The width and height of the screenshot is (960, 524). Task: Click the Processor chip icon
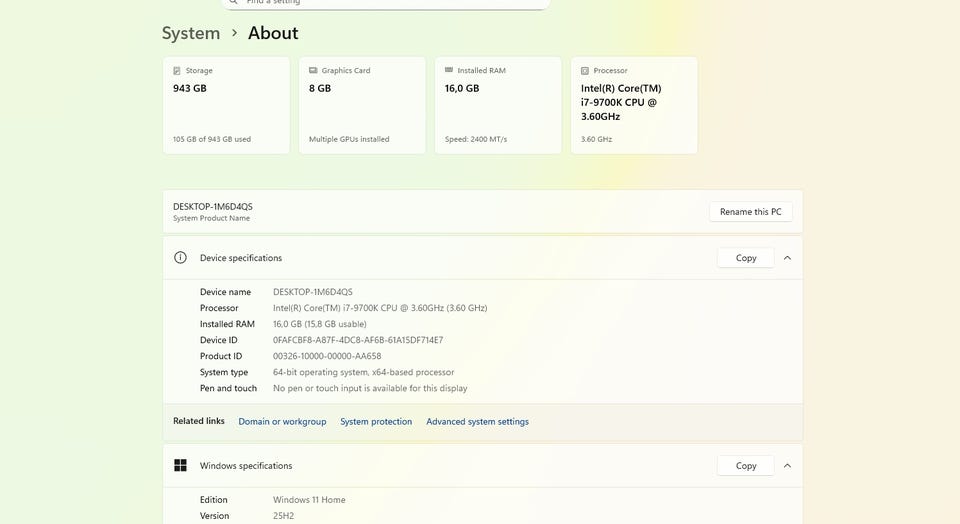585,71
